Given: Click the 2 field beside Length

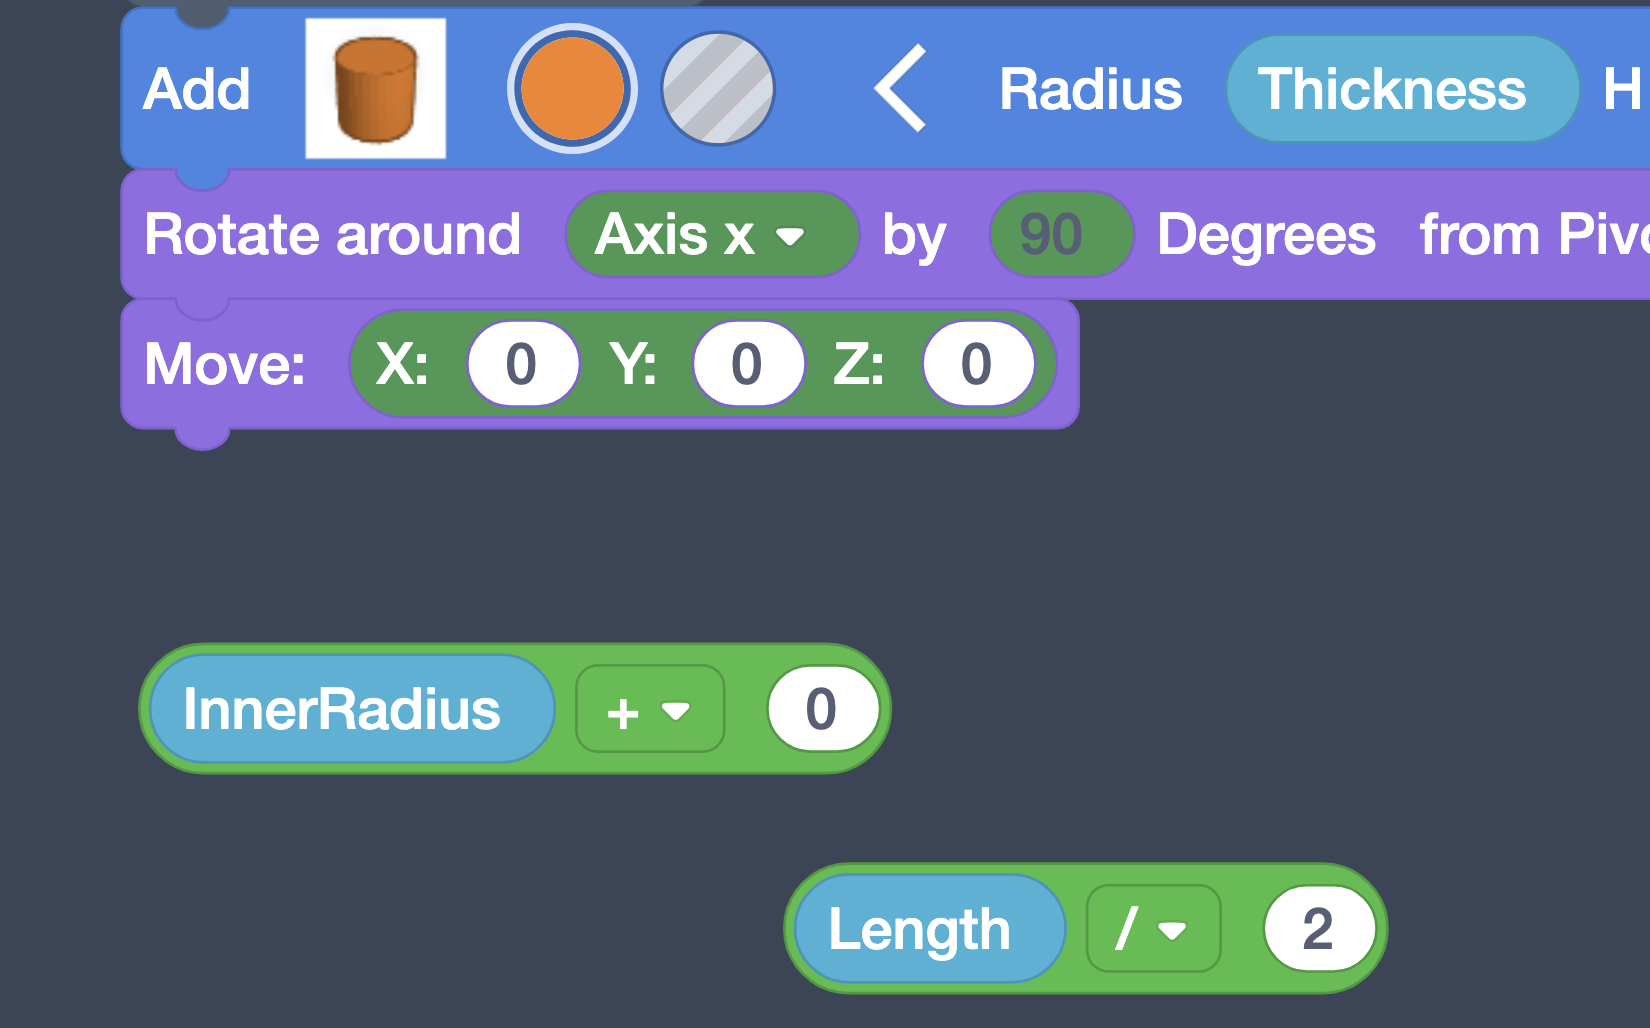Looking at the screenshot, I should [x=1318, y=929].
